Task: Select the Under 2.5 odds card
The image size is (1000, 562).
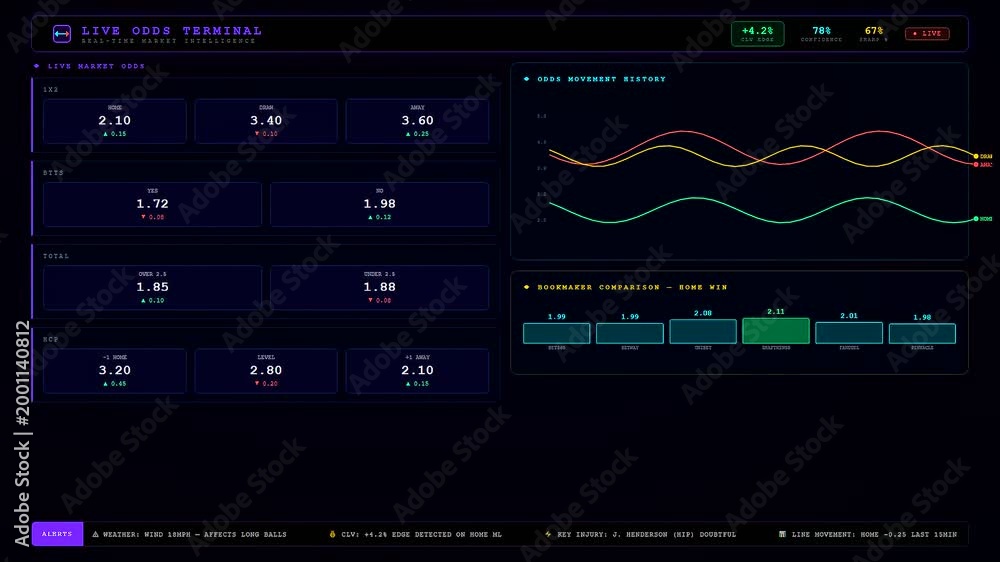Action: [379, 288]
